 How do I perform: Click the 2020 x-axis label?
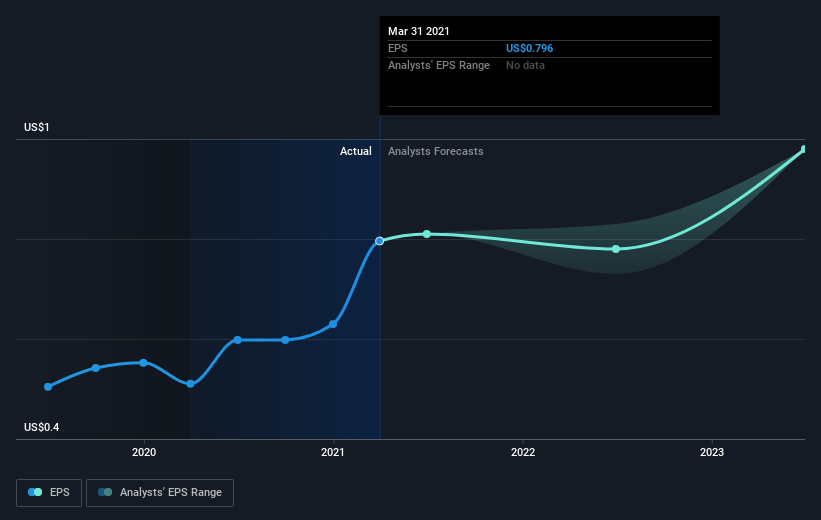pos(144,452)
